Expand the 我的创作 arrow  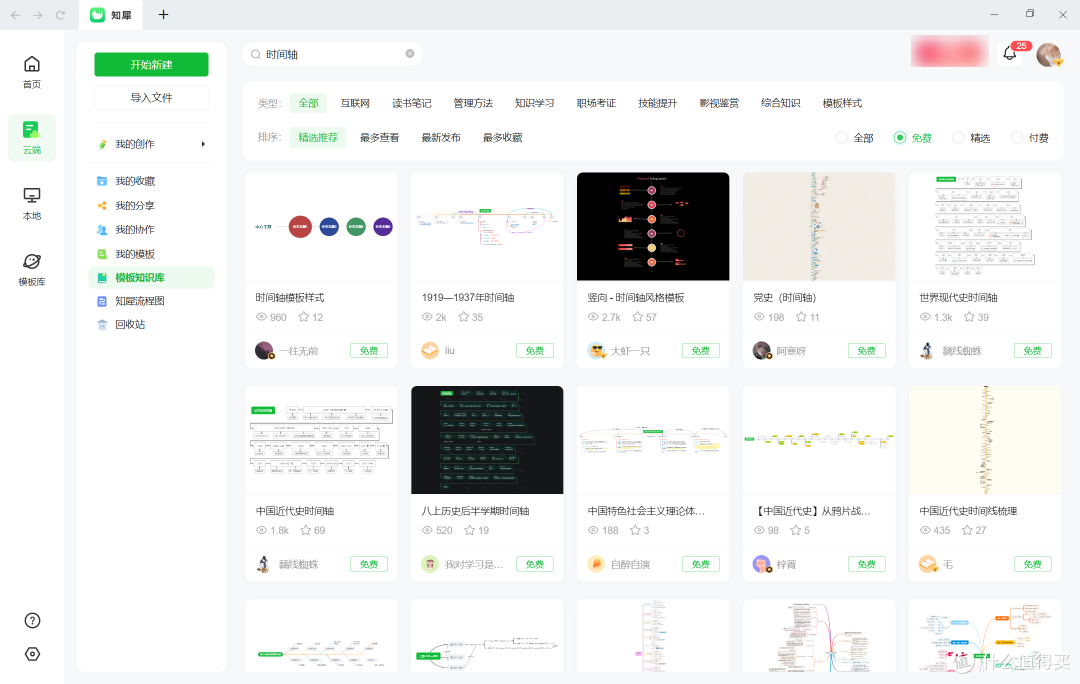tap(203, 144)
